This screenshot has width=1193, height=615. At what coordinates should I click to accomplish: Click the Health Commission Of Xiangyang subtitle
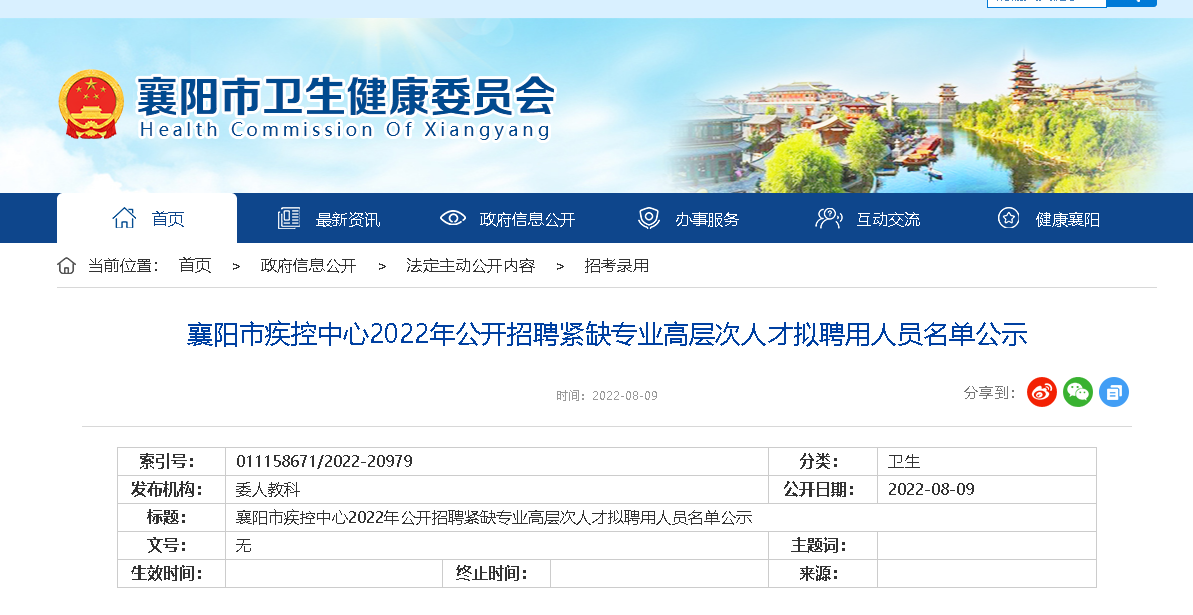345,129
